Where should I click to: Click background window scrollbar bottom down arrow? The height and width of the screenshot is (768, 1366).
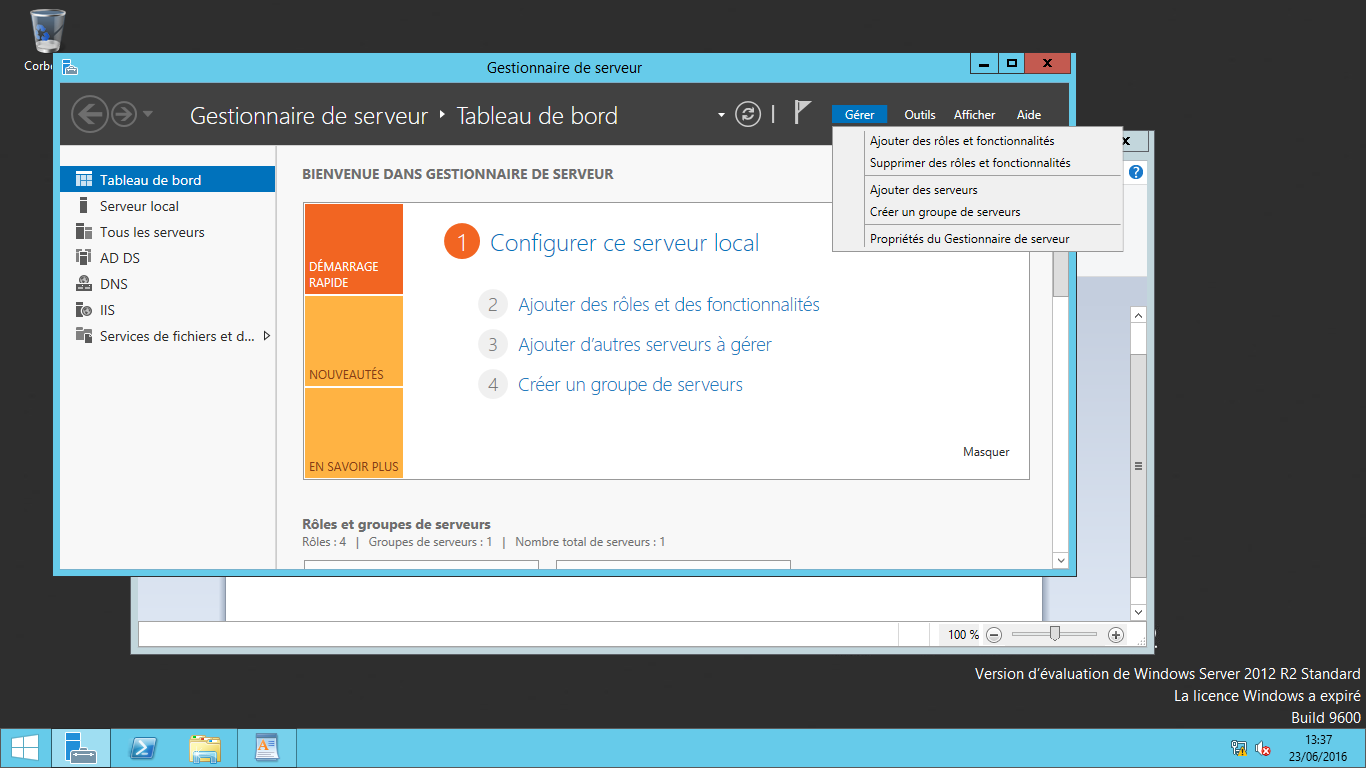click(x=1138, y=612)
